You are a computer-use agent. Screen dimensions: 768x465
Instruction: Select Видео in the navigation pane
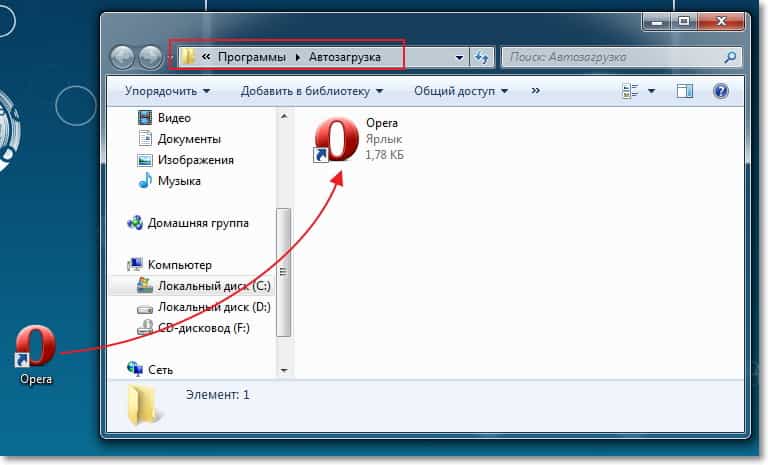[x=174, y=118]
